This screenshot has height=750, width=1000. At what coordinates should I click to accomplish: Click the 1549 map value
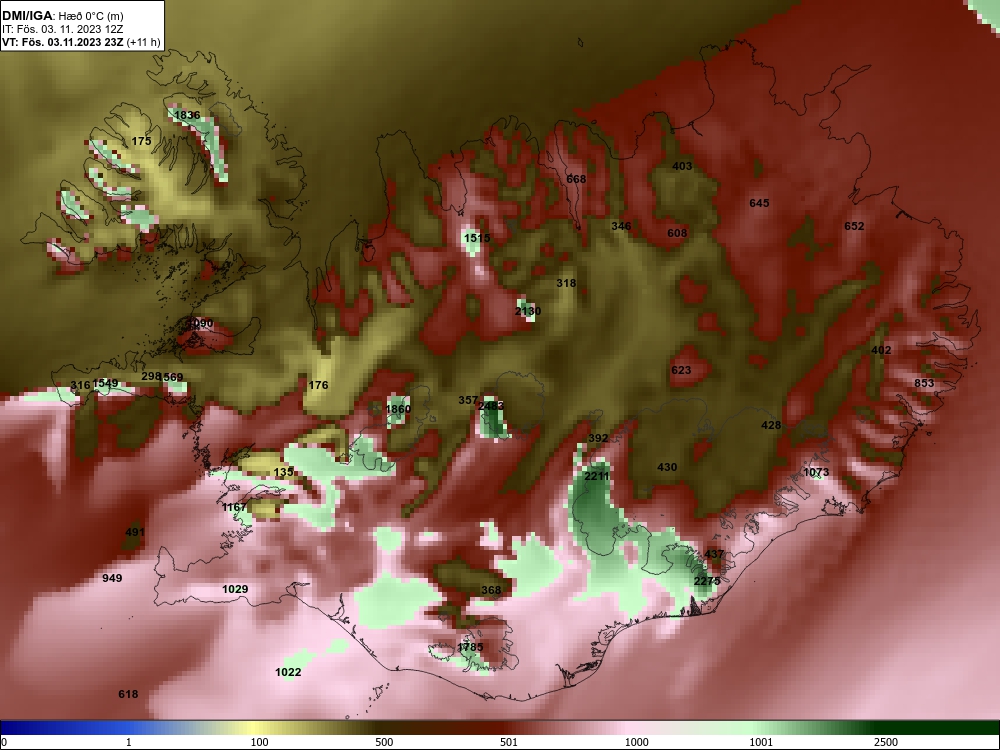click(105, 383)
